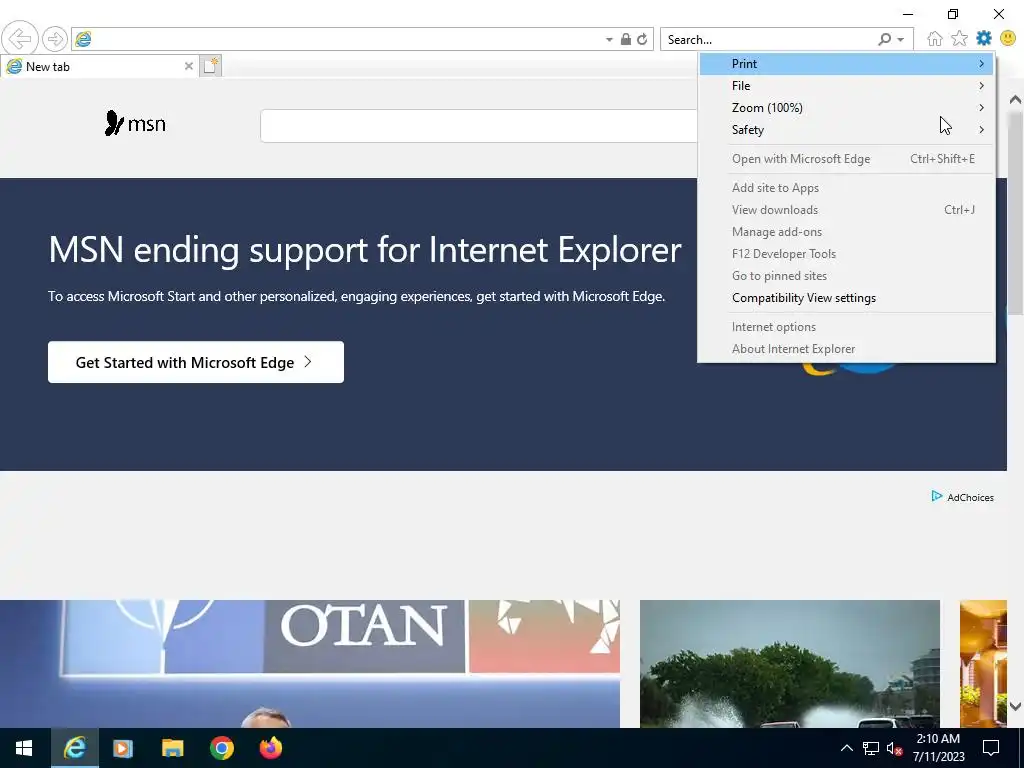Click the AdChoices link
The height and width of the screenshot is (768, 1024).
(970, 497)
